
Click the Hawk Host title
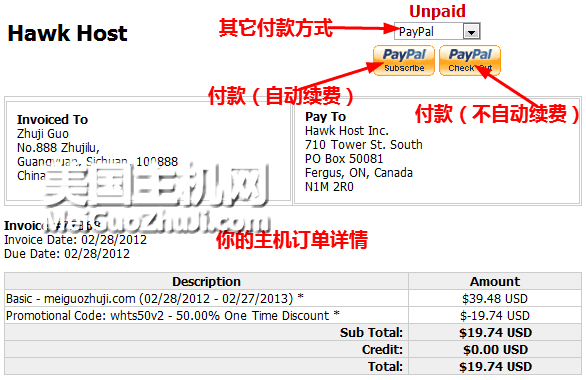67,33
